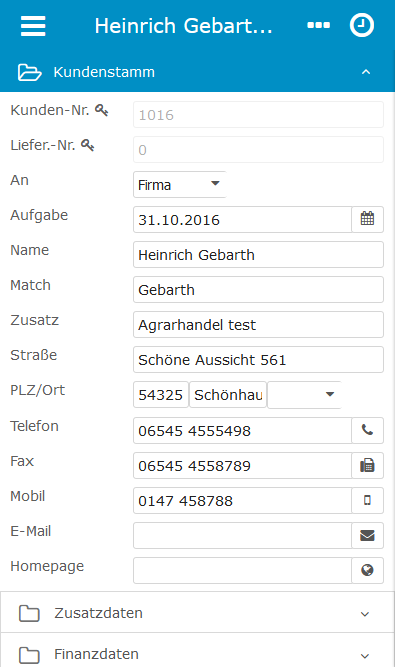
Task: Open the empty dropdown next to Ort
Action: click(304, 395)
